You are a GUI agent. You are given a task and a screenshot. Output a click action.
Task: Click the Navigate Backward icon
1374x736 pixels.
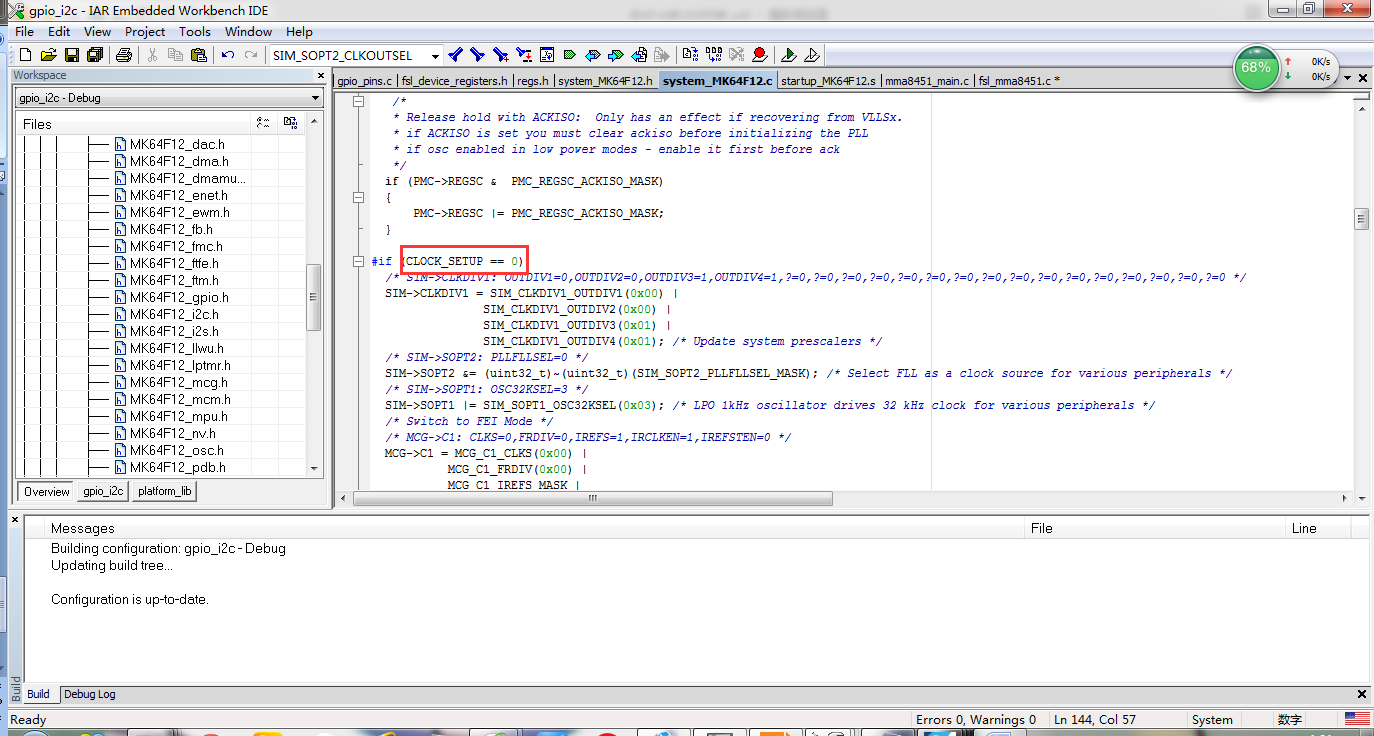click(639, 55)
